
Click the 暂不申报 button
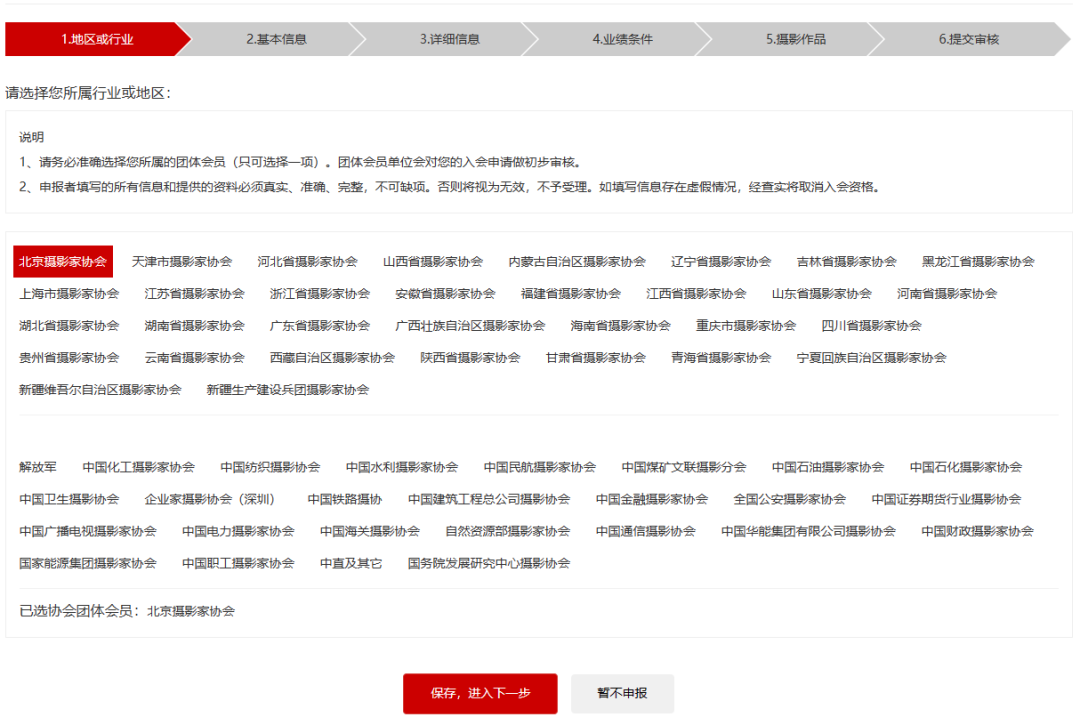622,693
